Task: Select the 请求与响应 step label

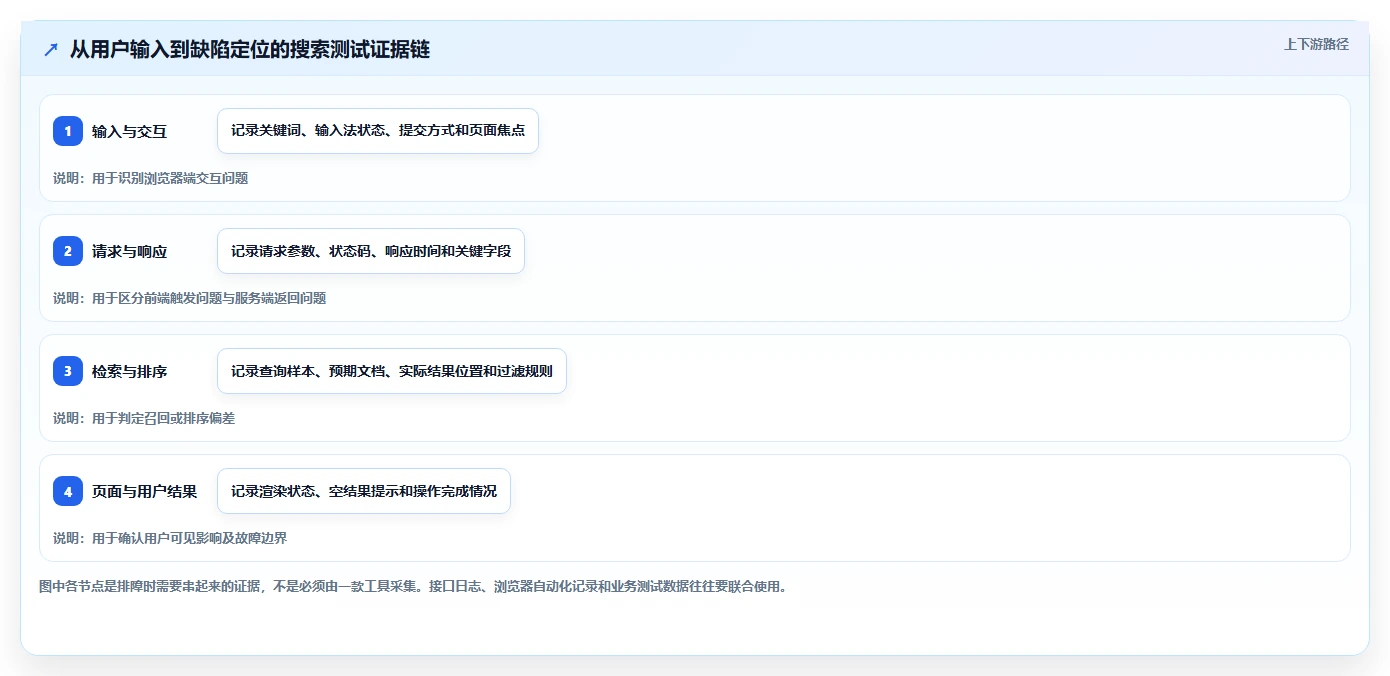Action: click(x=130, y=251)
